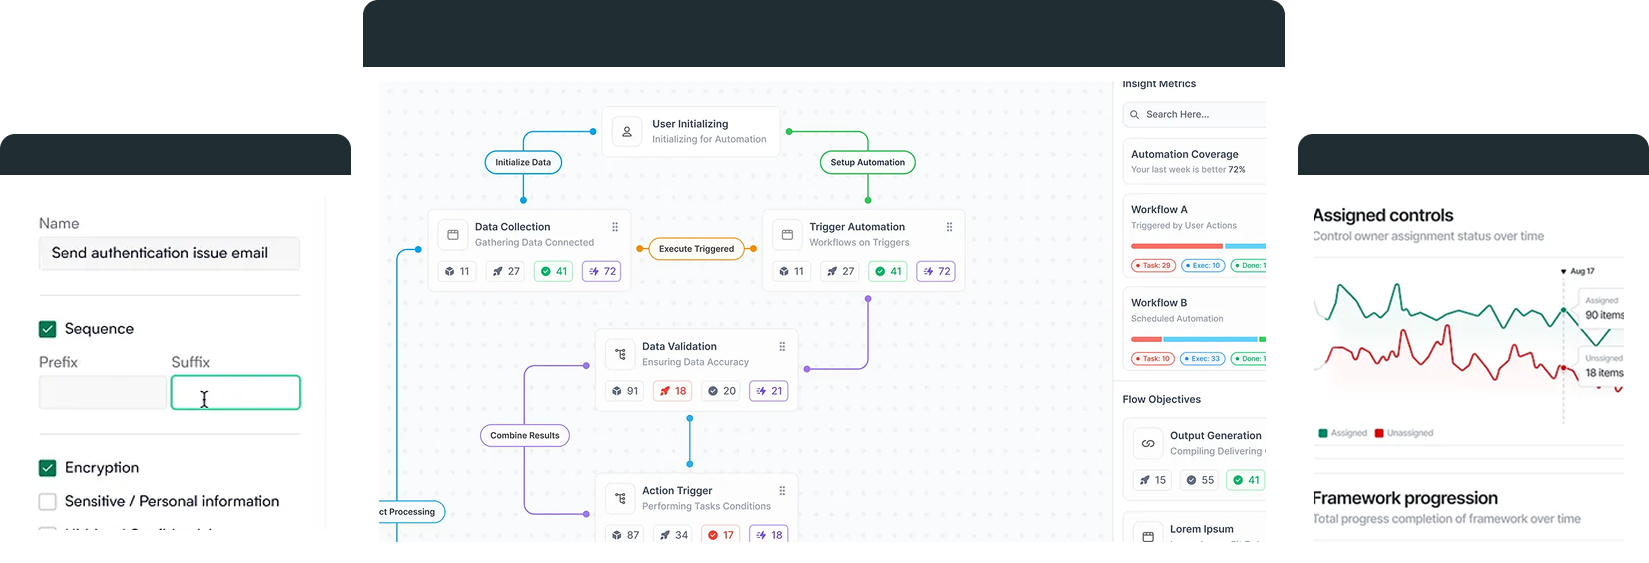Open the Data Collection drag handle menu

615,227
